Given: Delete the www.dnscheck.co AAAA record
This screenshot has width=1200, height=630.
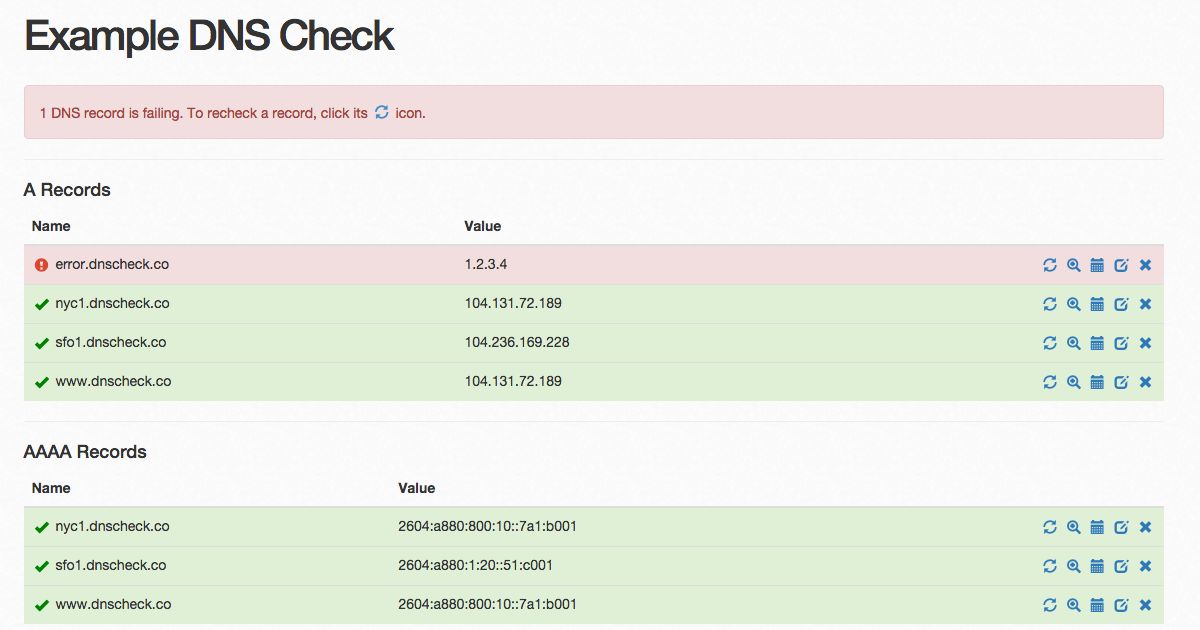Looking at the screenshot, I should point(1145,605).
